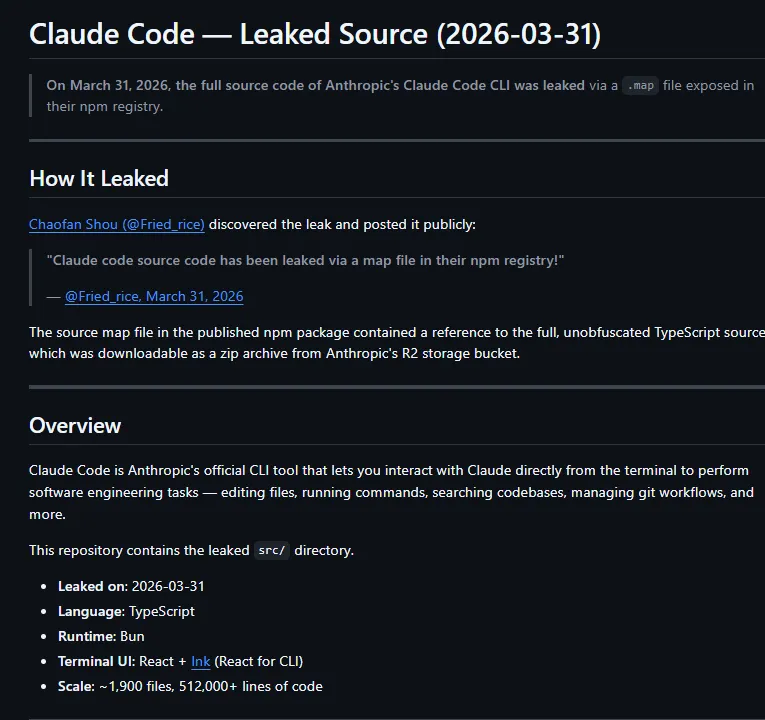The image size is (765, 720).
Task: Click the .map inline code badge
Action: 640,85
